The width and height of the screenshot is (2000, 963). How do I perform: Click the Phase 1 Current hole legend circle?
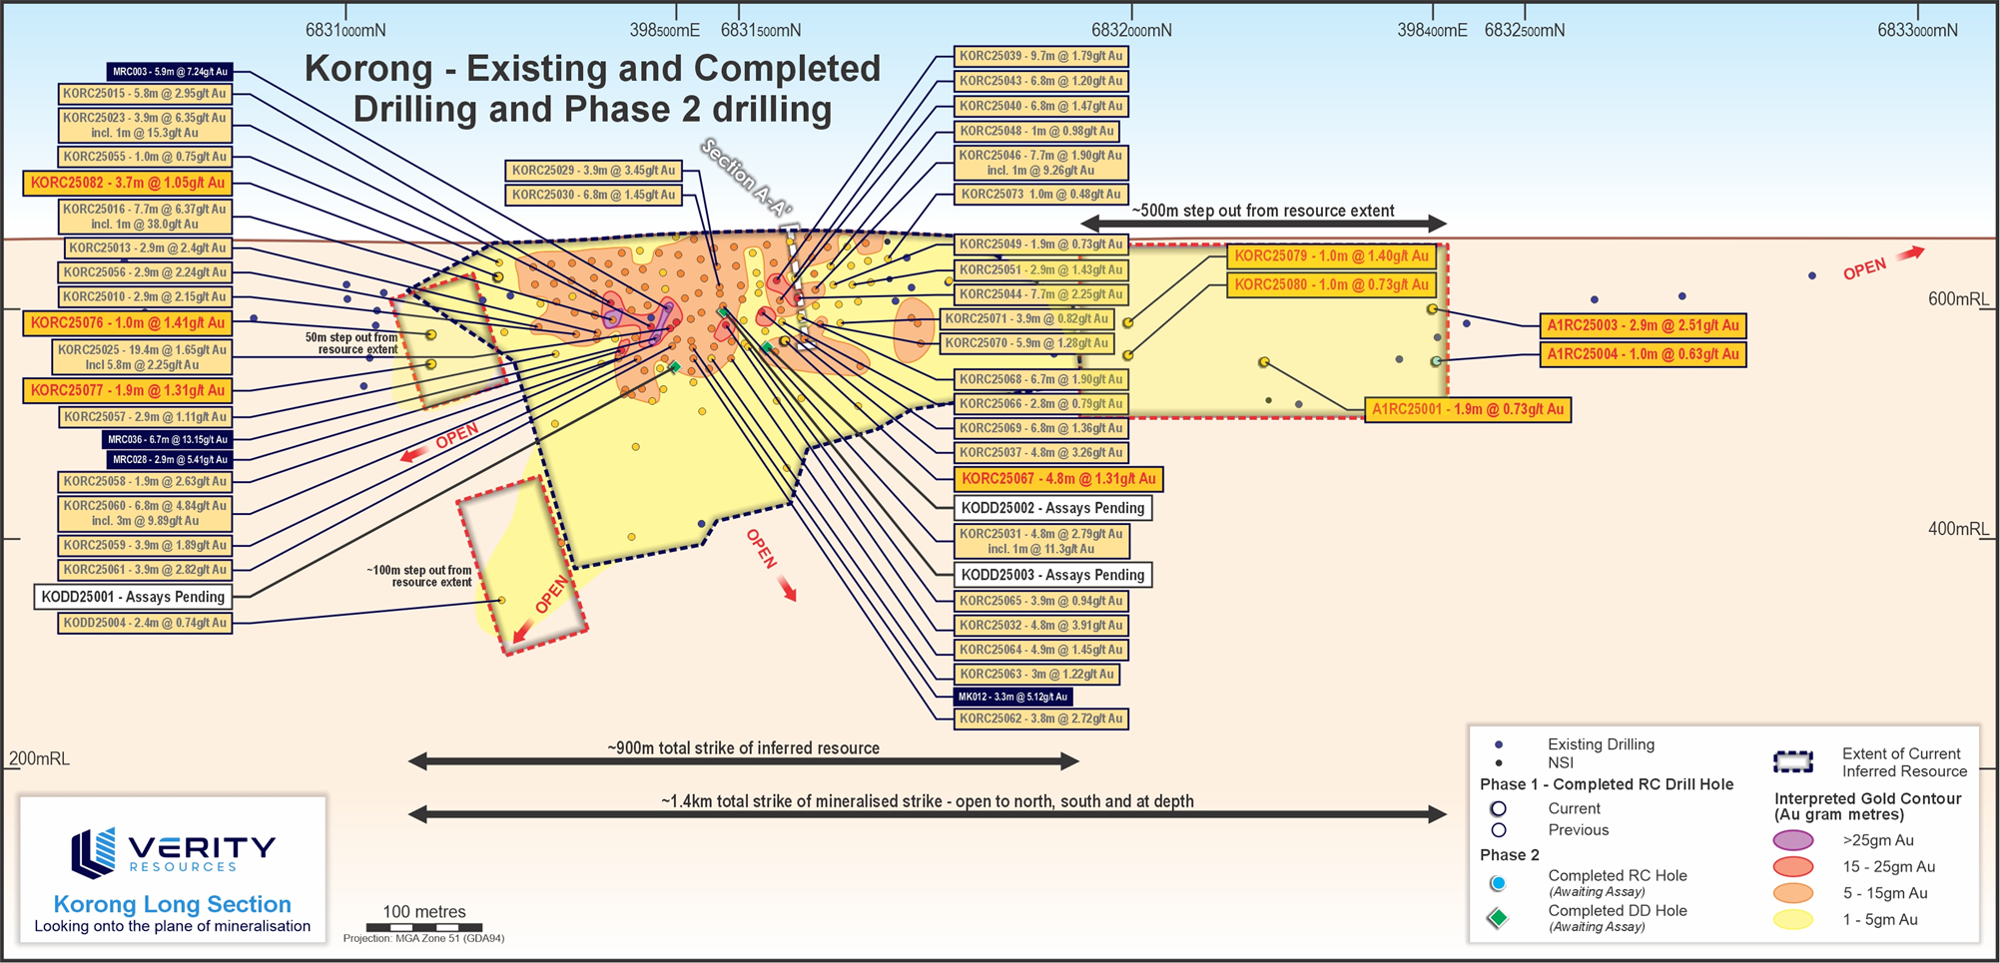pos(1498,809)
